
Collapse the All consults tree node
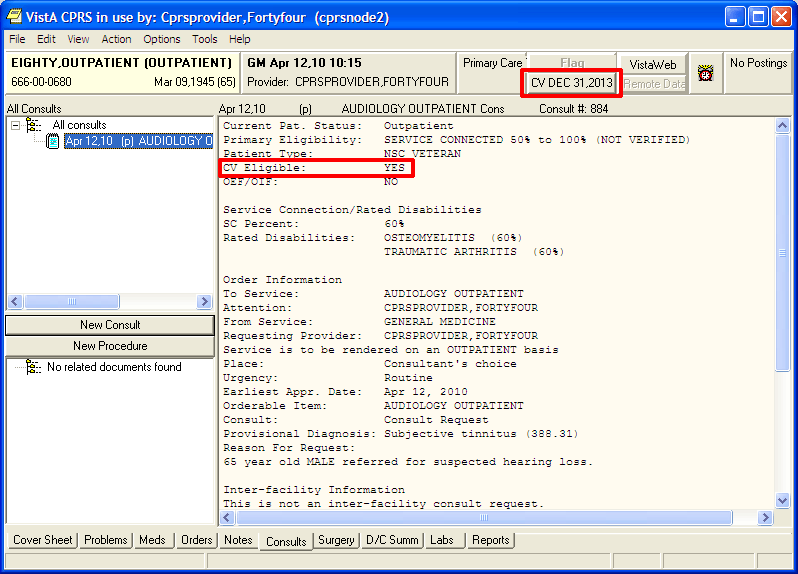(x=16, y=125)
